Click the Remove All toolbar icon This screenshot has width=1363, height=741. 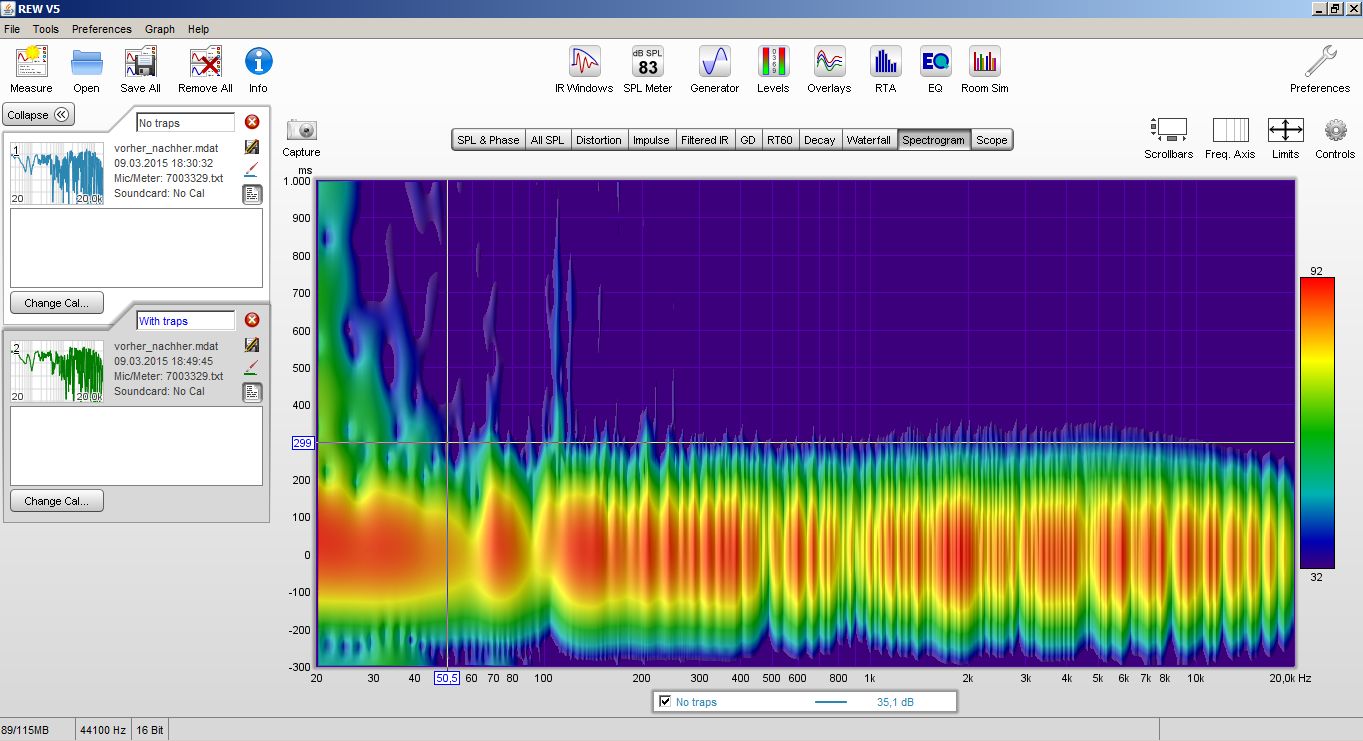[205, 63]
